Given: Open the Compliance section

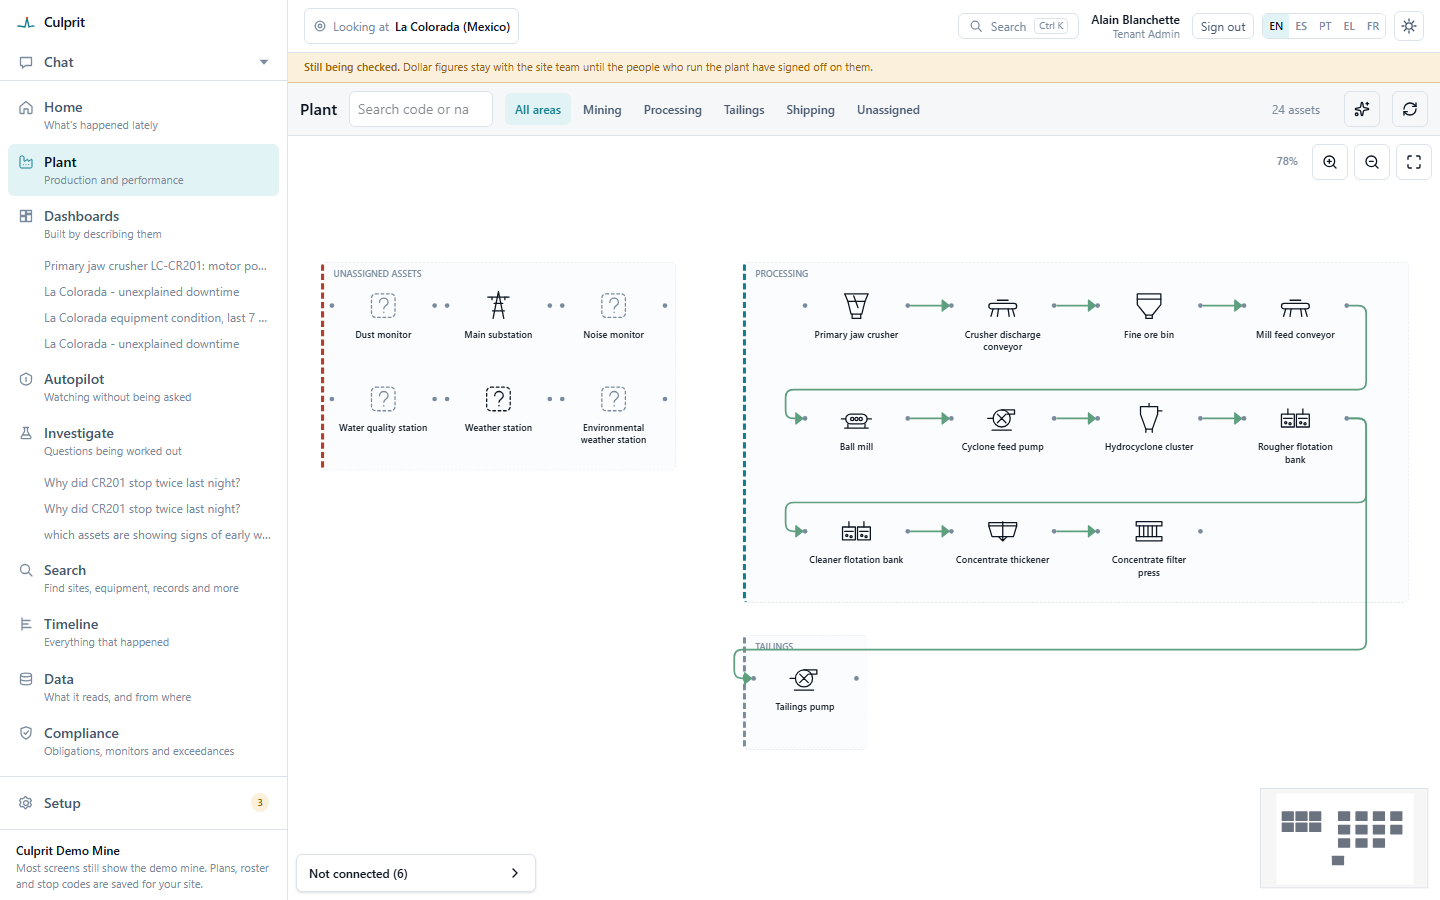Looking at the screenshot, I should coord(144,741).
